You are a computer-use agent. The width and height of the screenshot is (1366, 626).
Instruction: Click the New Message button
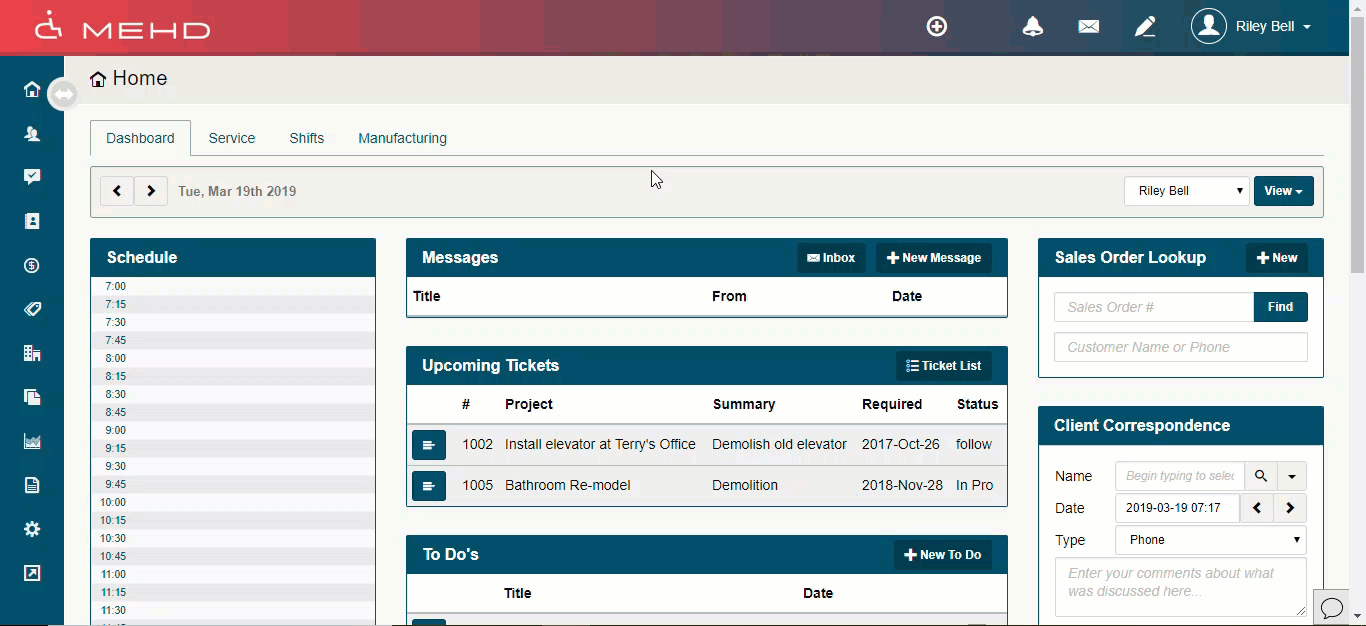[x=934, y=258]
